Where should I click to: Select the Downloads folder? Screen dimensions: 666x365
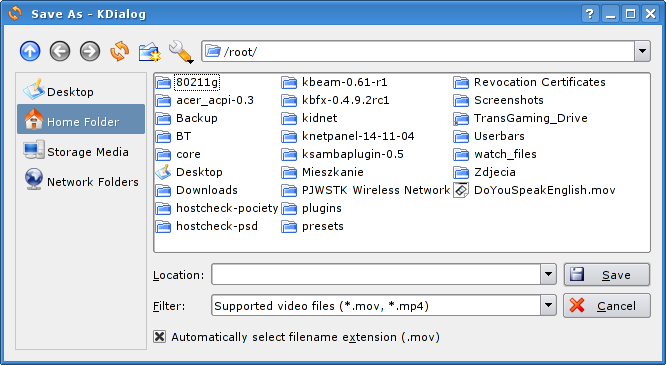[196, 190]
